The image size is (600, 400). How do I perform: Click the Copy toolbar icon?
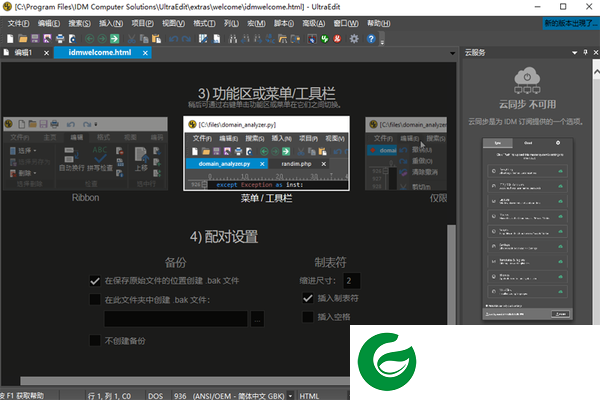point(144,39)
